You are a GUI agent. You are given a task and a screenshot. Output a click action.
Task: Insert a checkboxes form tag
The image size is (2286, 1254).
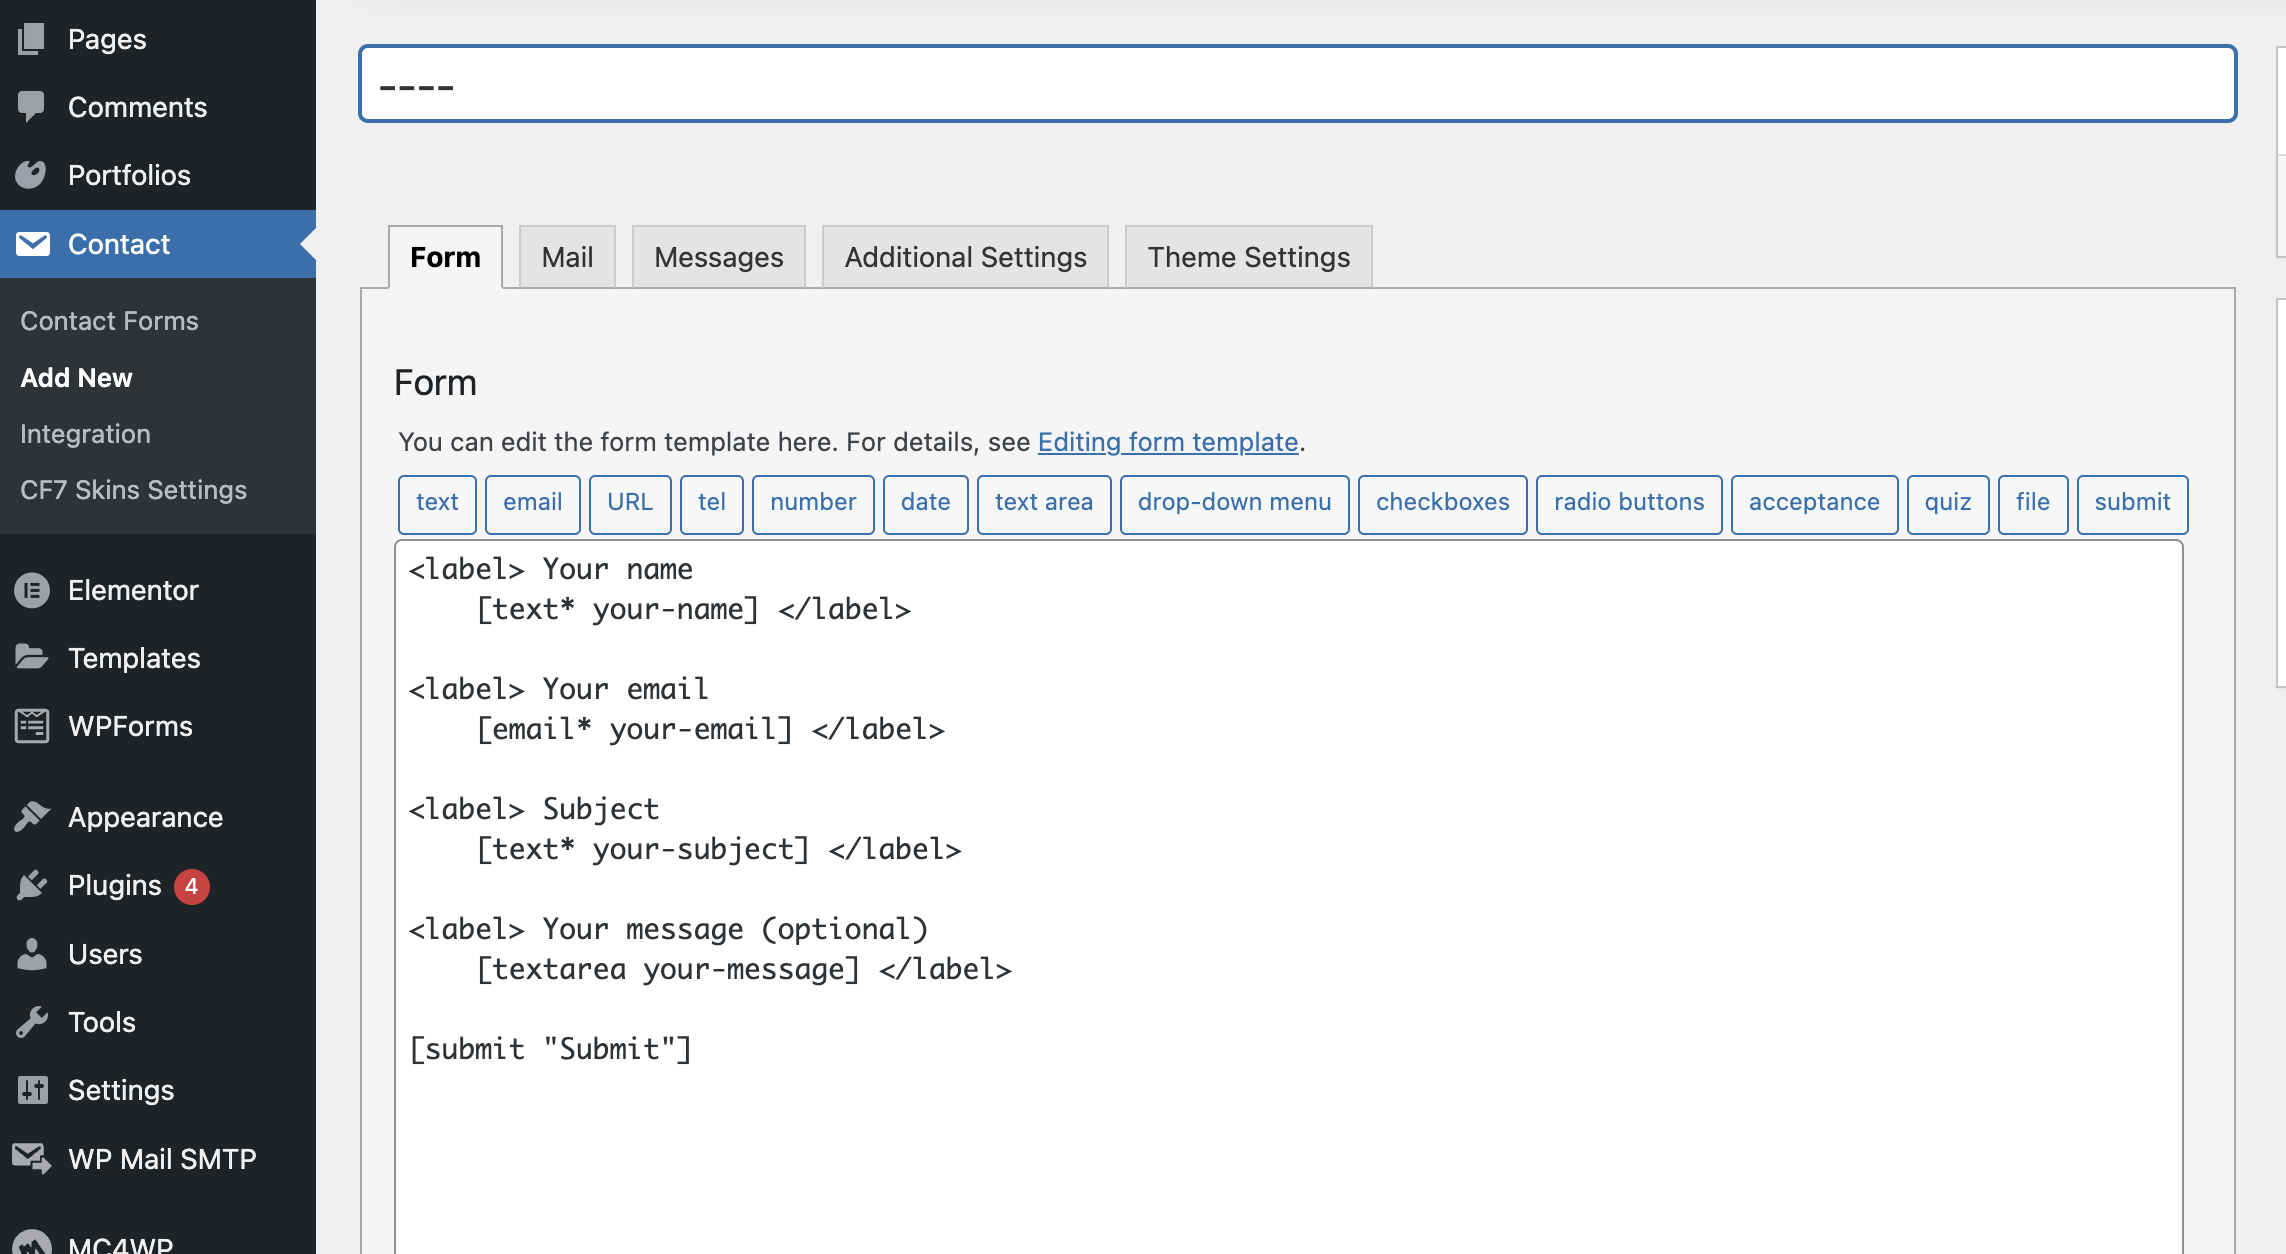[x=1442, y=502]
